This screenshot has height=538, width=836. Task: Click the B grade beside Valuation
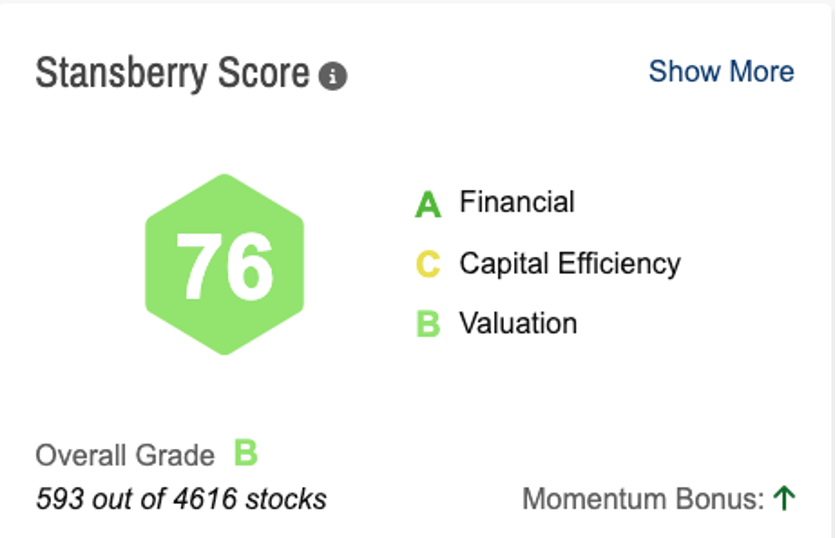[x=428, y=325]
